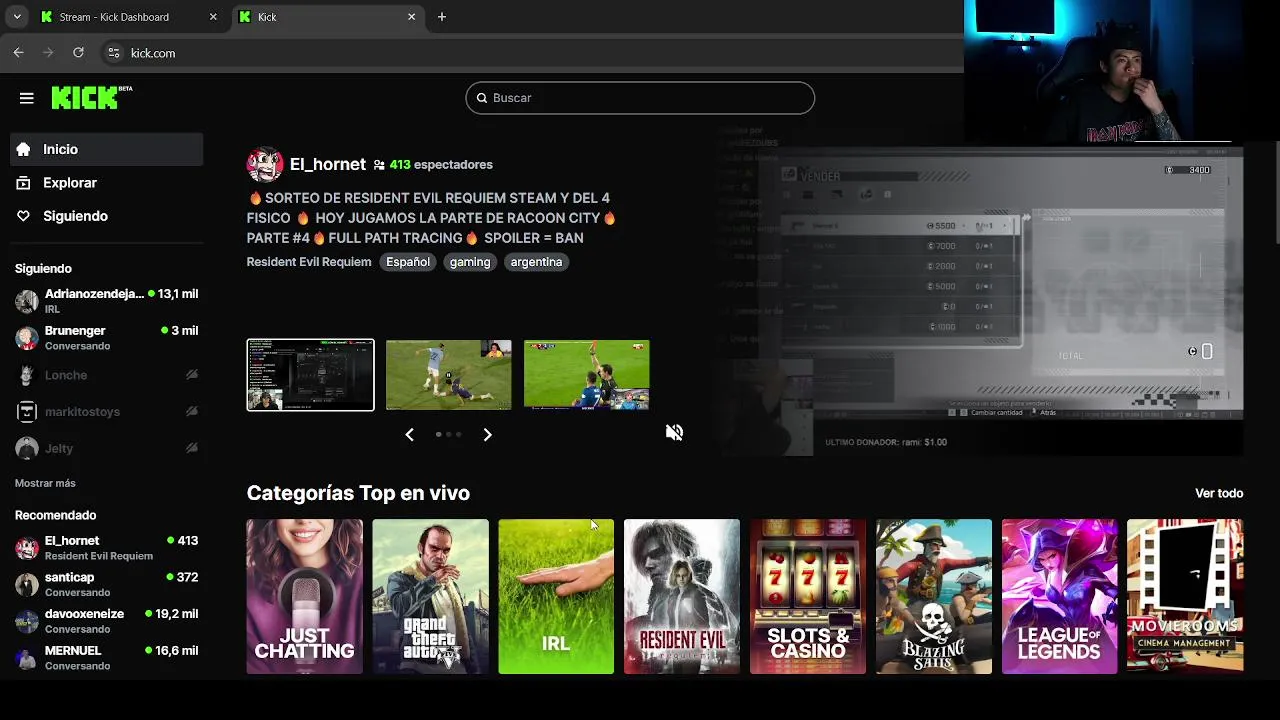Open the hamburger sidebar menu
The height and width of the screenshot is (720, 1280).
(26, 98)
